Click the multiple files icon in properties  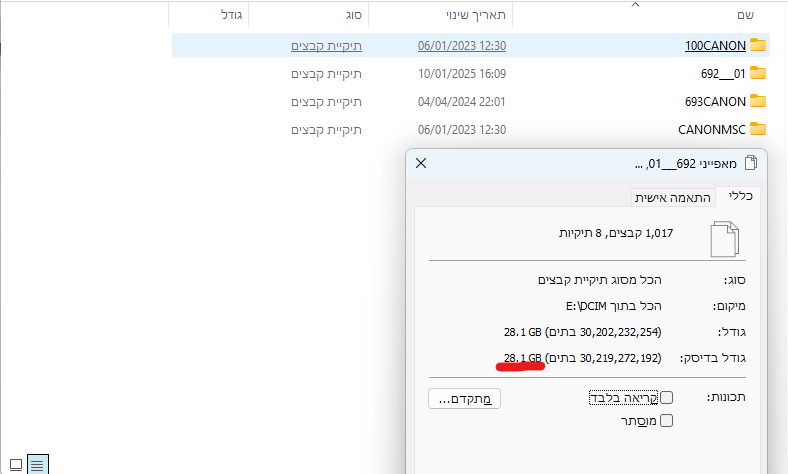click(726, 239)
